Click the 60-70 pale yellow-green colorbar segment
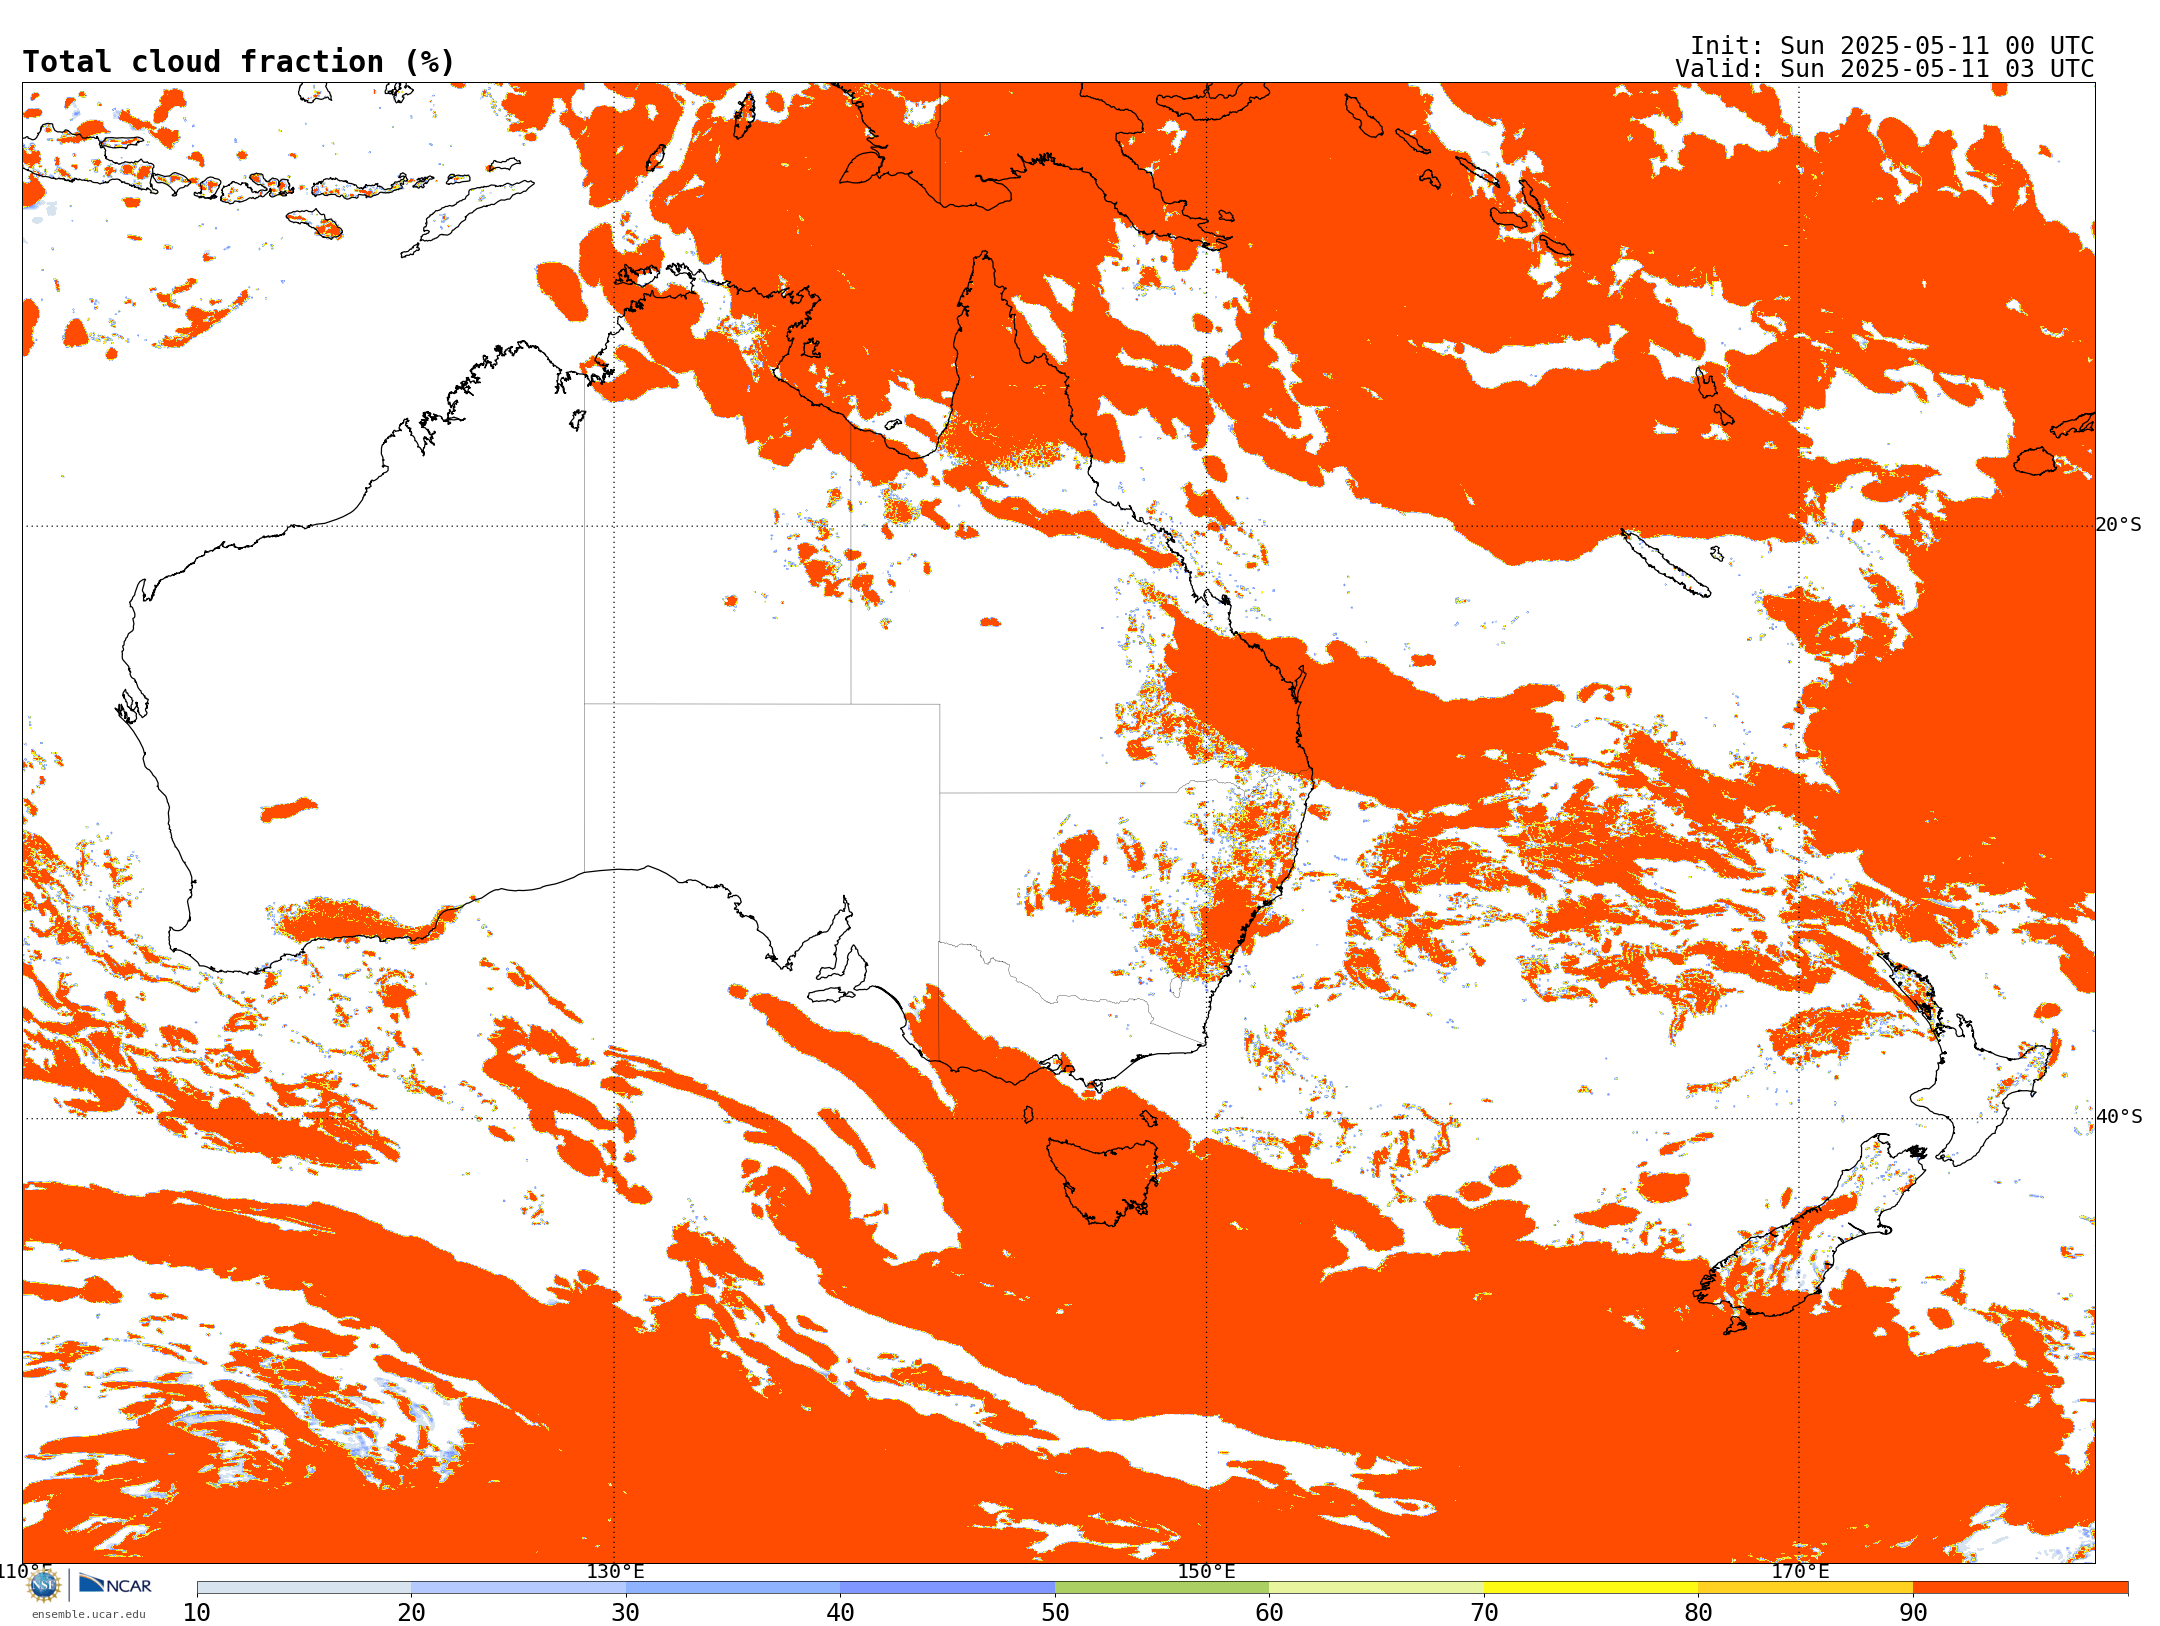2160x1626 pixels. coord(1376,1588)
